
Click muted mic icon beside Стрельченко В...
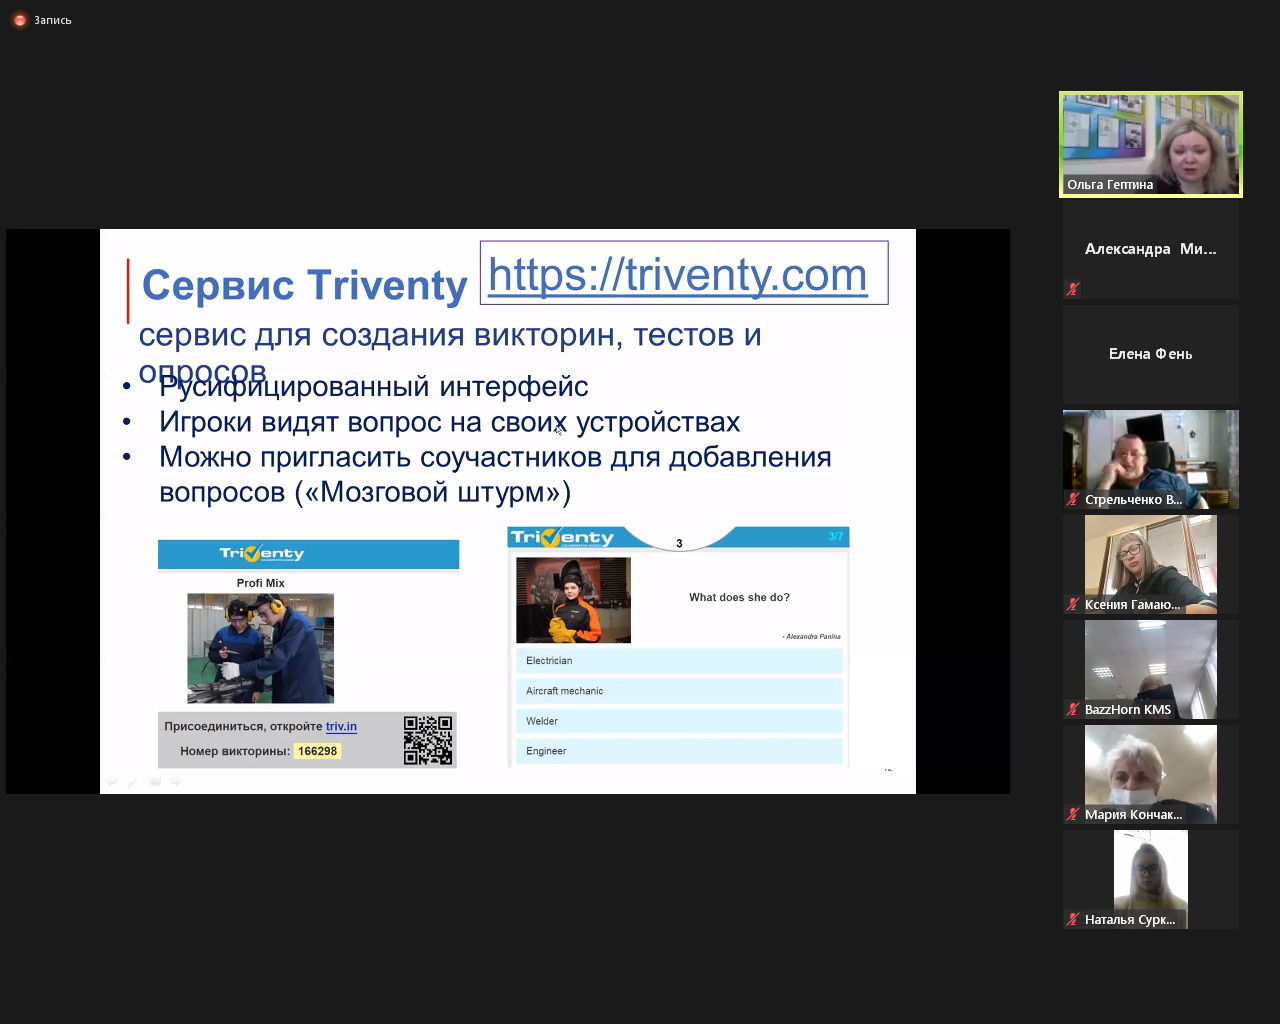point(1073,499)
